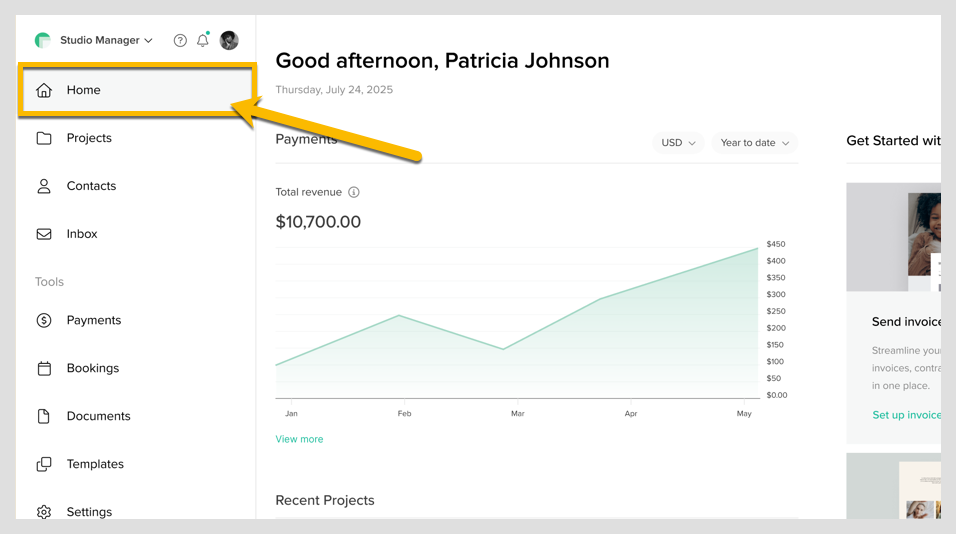
Task: Click the Home house icon
Action: coord(44,90)
